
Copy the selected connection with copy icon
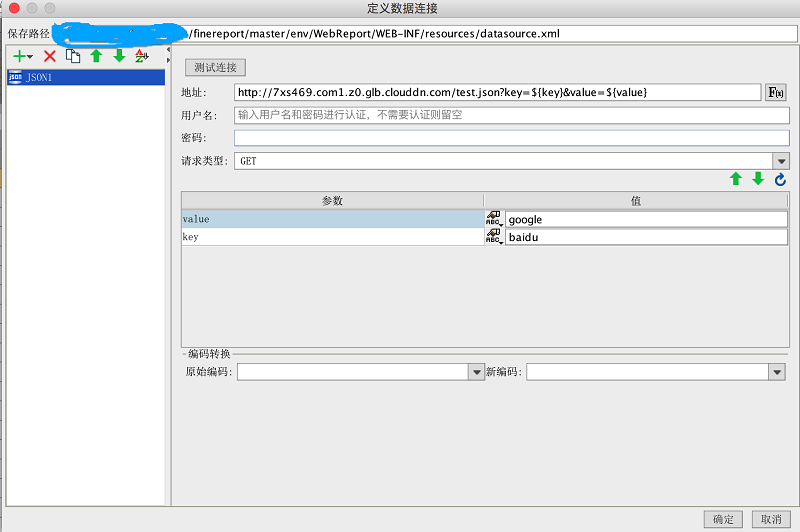[x=73, y=56]
